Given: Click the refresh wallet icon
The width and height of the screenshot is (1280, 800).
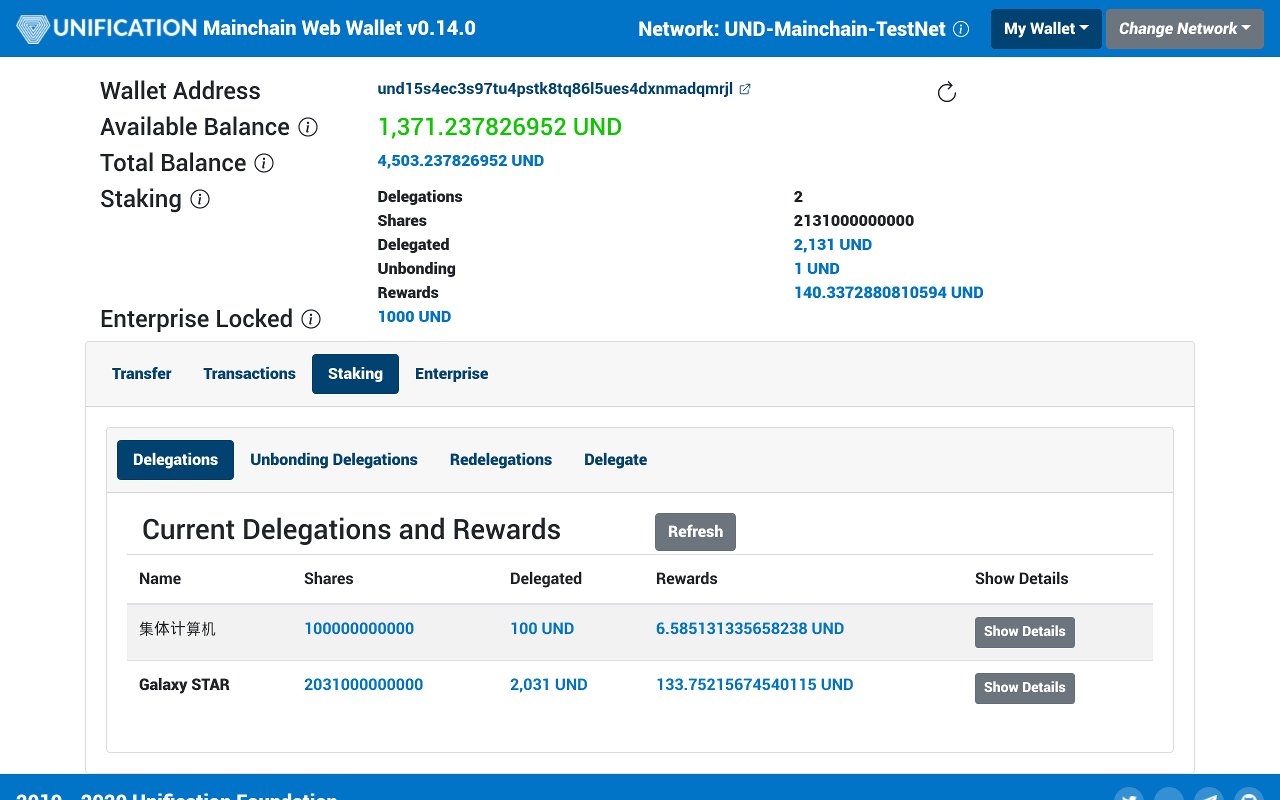Looking at the screenshot, I should coord(947,91).
